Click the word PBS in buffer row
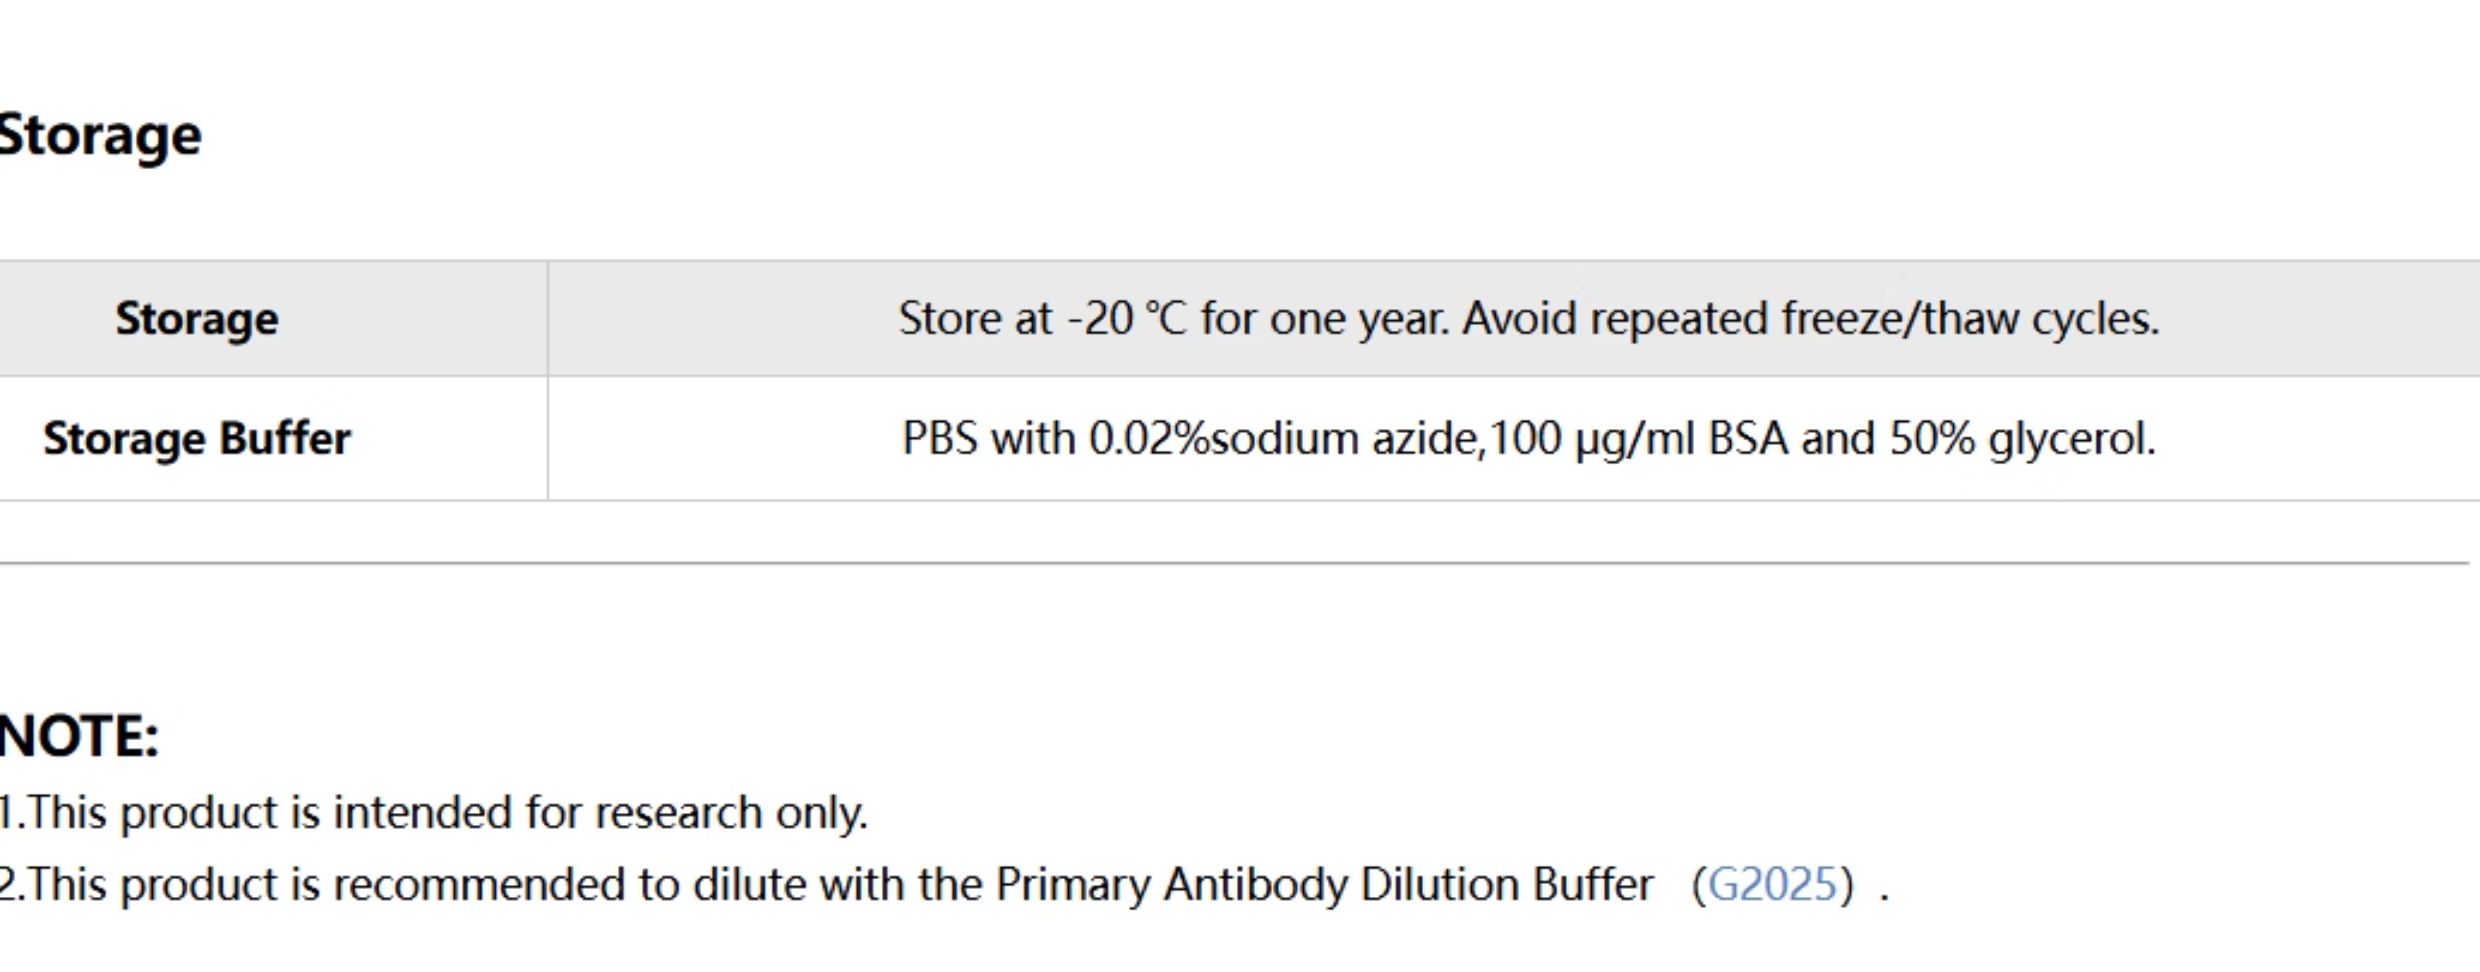Viewport: 2480px width, 972px height. [x=939, y=439]
